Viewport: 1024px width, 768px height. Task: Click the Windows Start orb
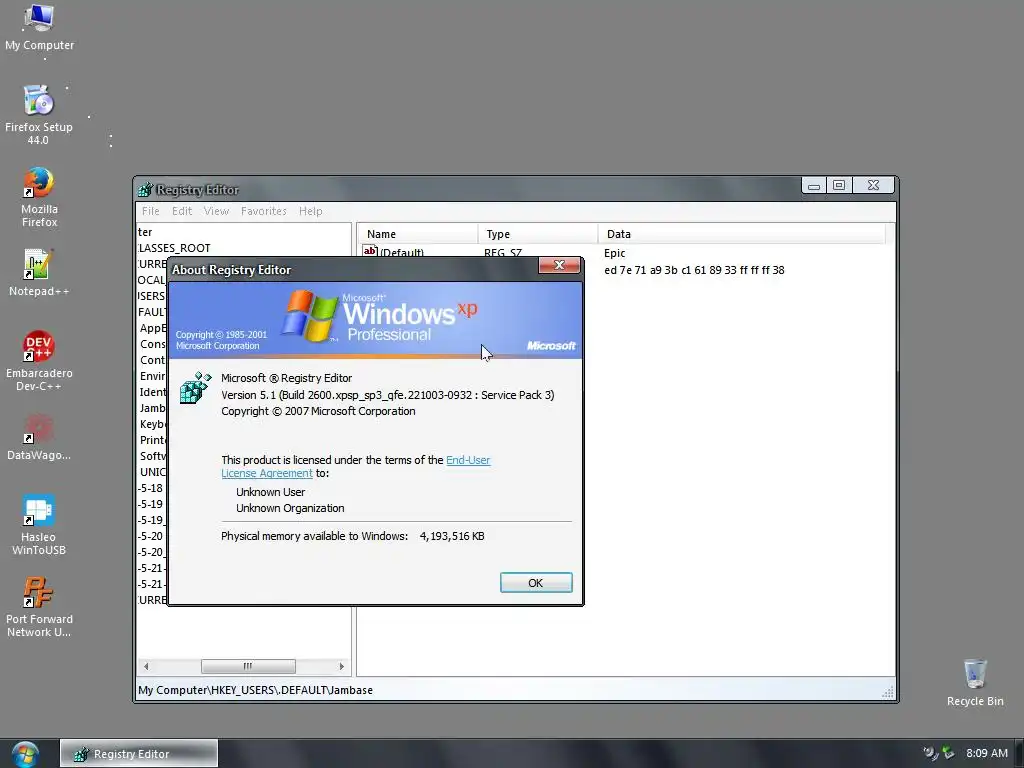click(x=25, y=754)
